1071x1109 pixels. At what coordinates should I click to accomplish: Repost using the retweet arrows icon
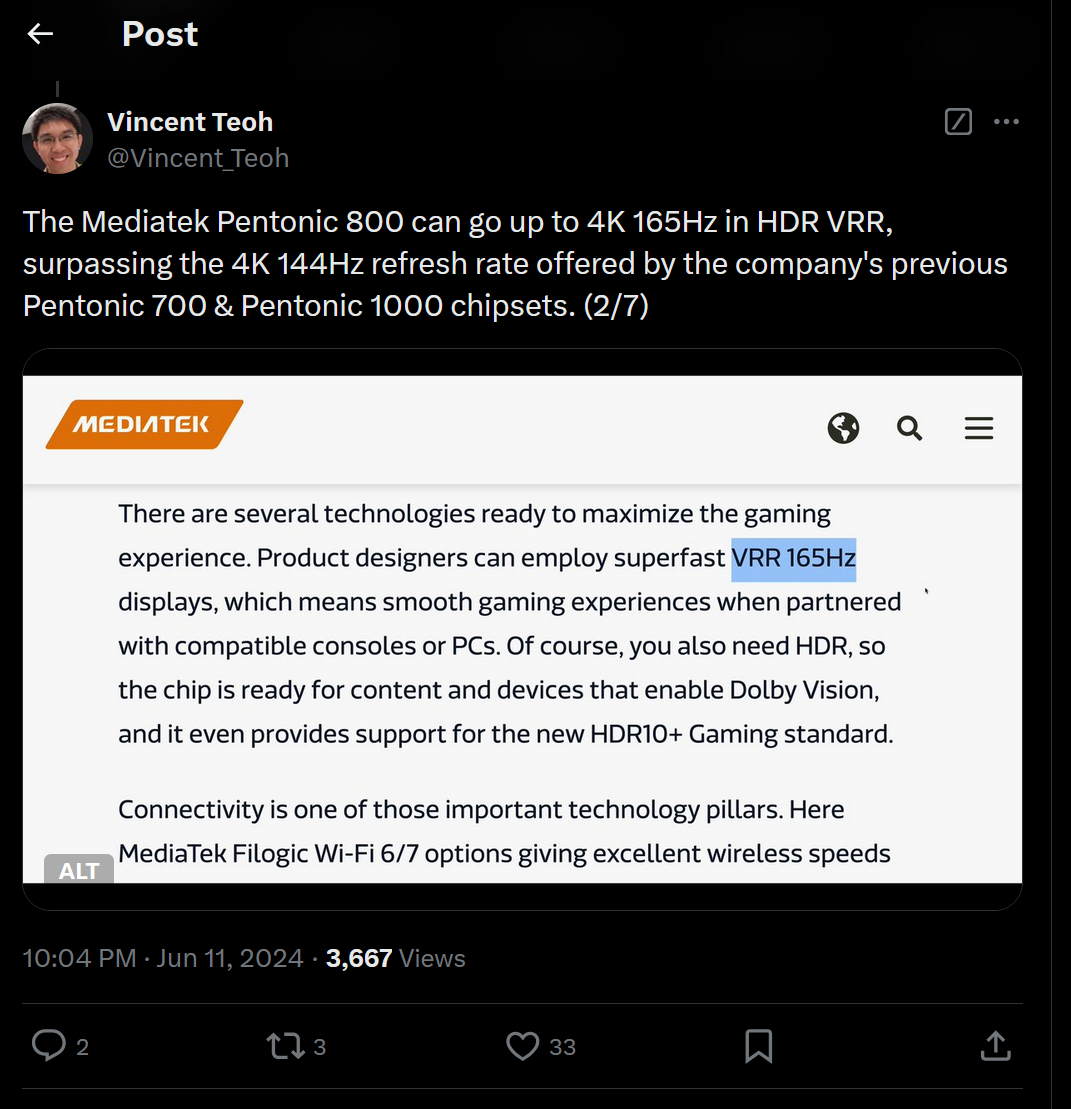285,1046
